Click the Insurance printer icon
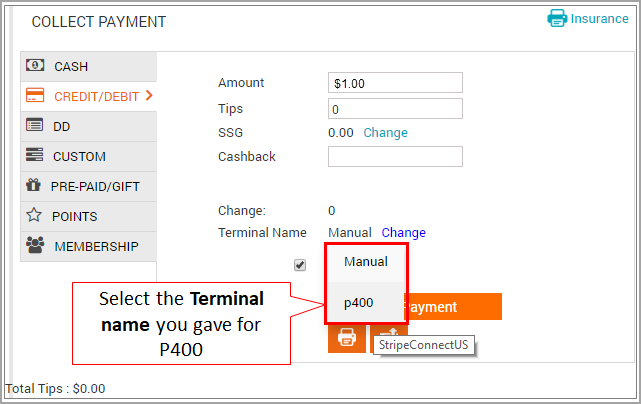Screen dimensions: 641x404 [557, 18]
